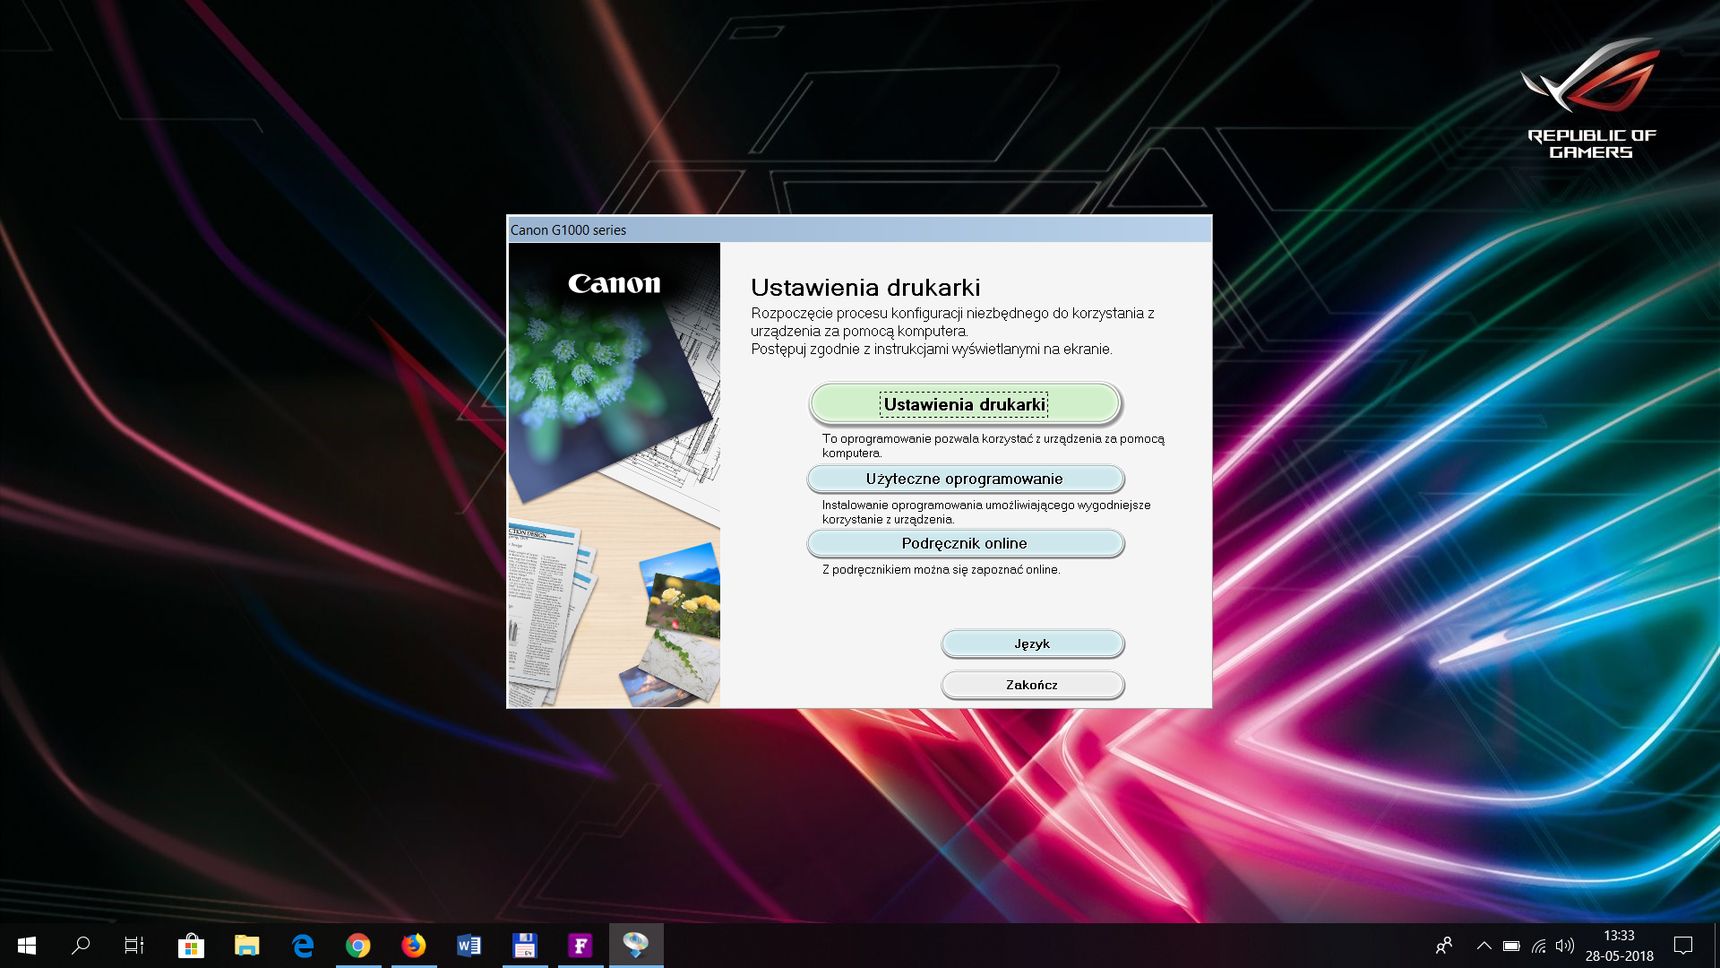Switch to Google Chrome on the taskbar
This screenshot has height=968, width=1720.
click(358, 945)
